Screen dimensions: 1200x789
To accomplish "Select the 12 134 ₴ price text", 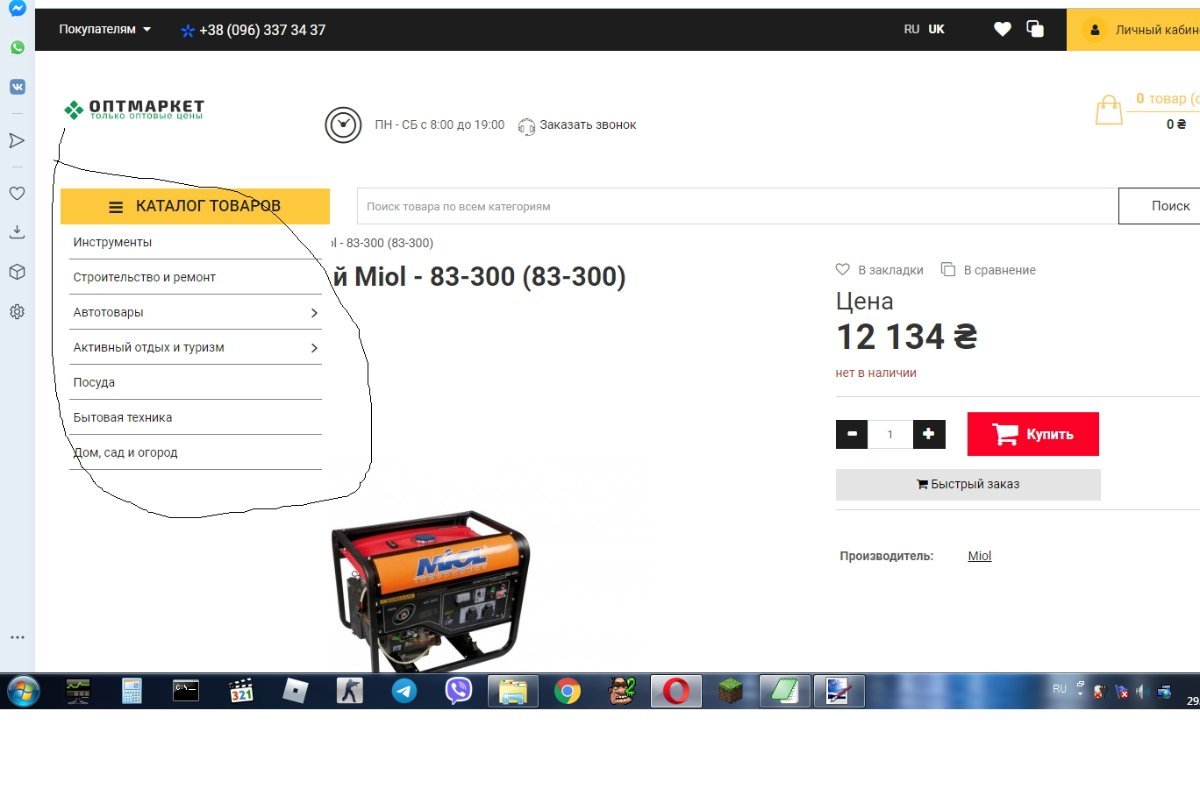I will click(x=906, y=337).
